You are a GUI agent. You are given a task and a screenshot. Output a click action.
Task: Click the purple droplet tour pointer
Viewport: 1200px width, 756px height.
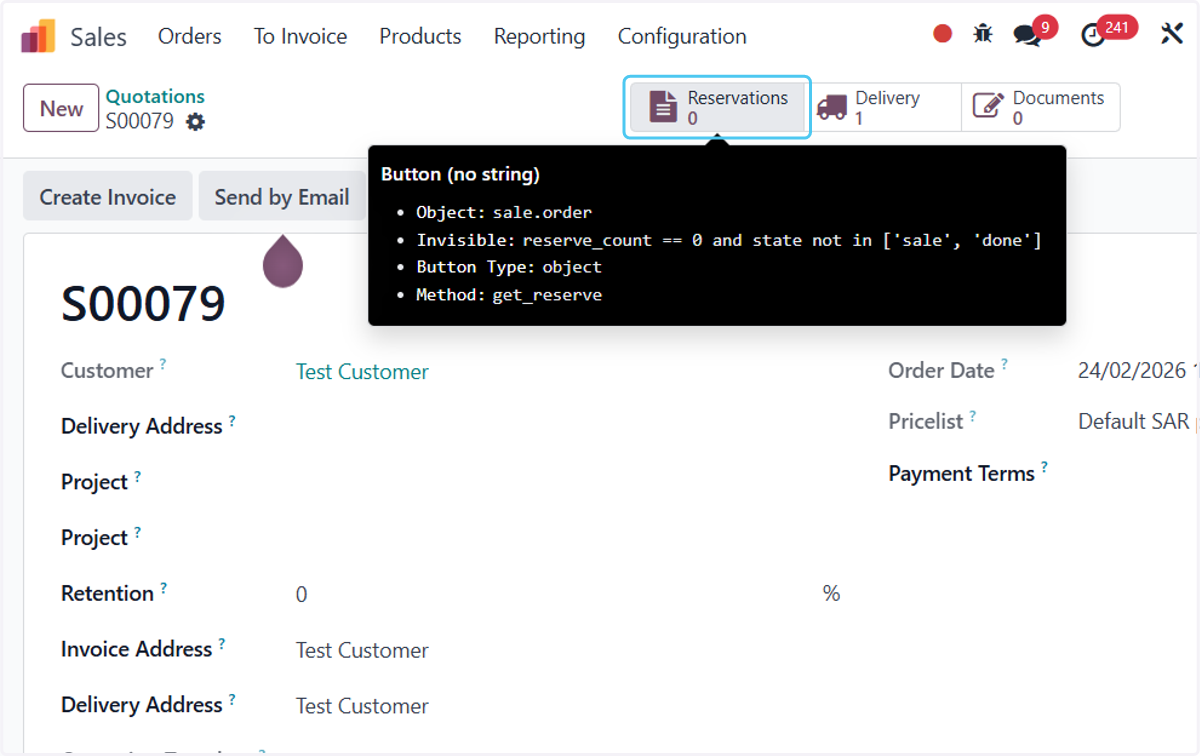(x=283, y=261)
